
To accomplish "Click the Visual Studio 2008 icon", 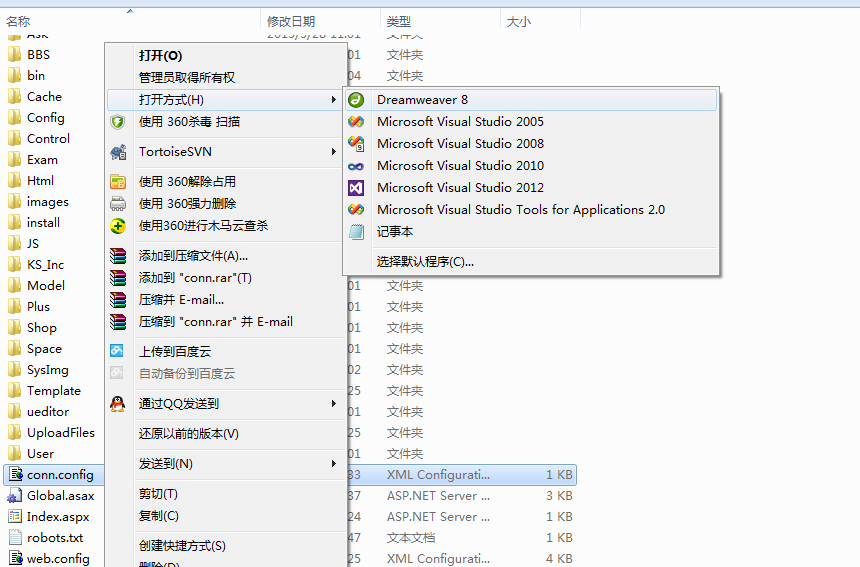I will [356, 144].
